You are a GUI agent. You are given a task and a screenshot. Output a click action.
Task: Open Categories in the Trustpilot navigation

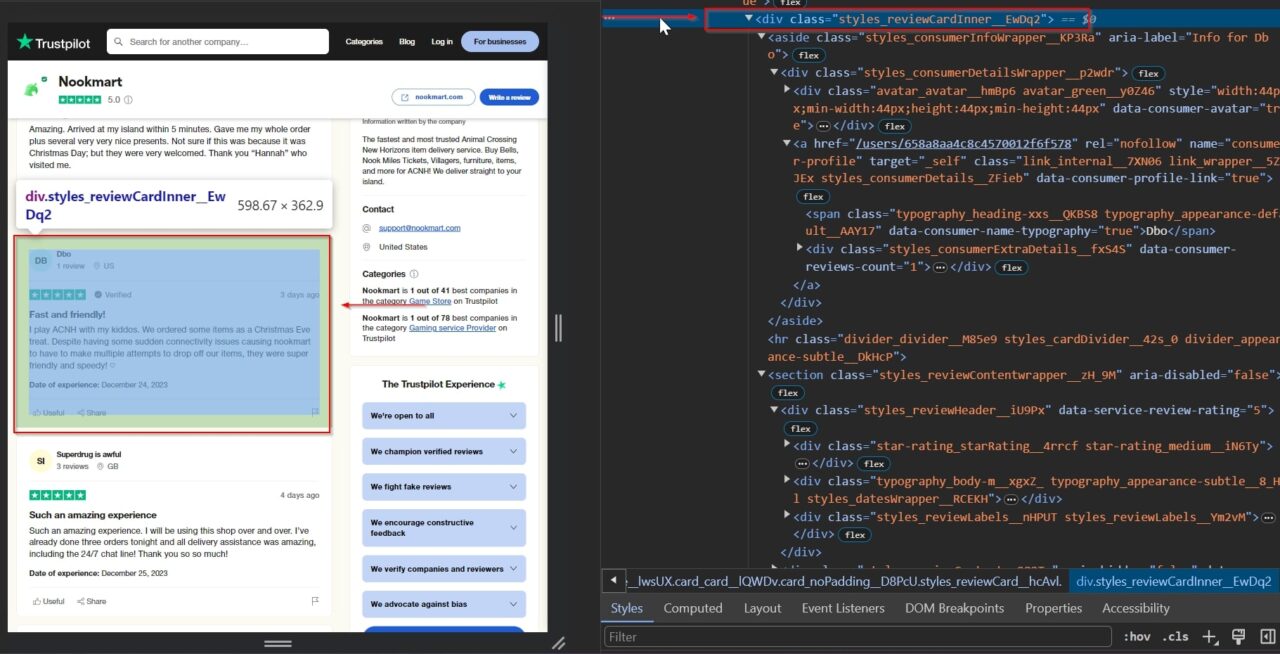pos(364,42)
